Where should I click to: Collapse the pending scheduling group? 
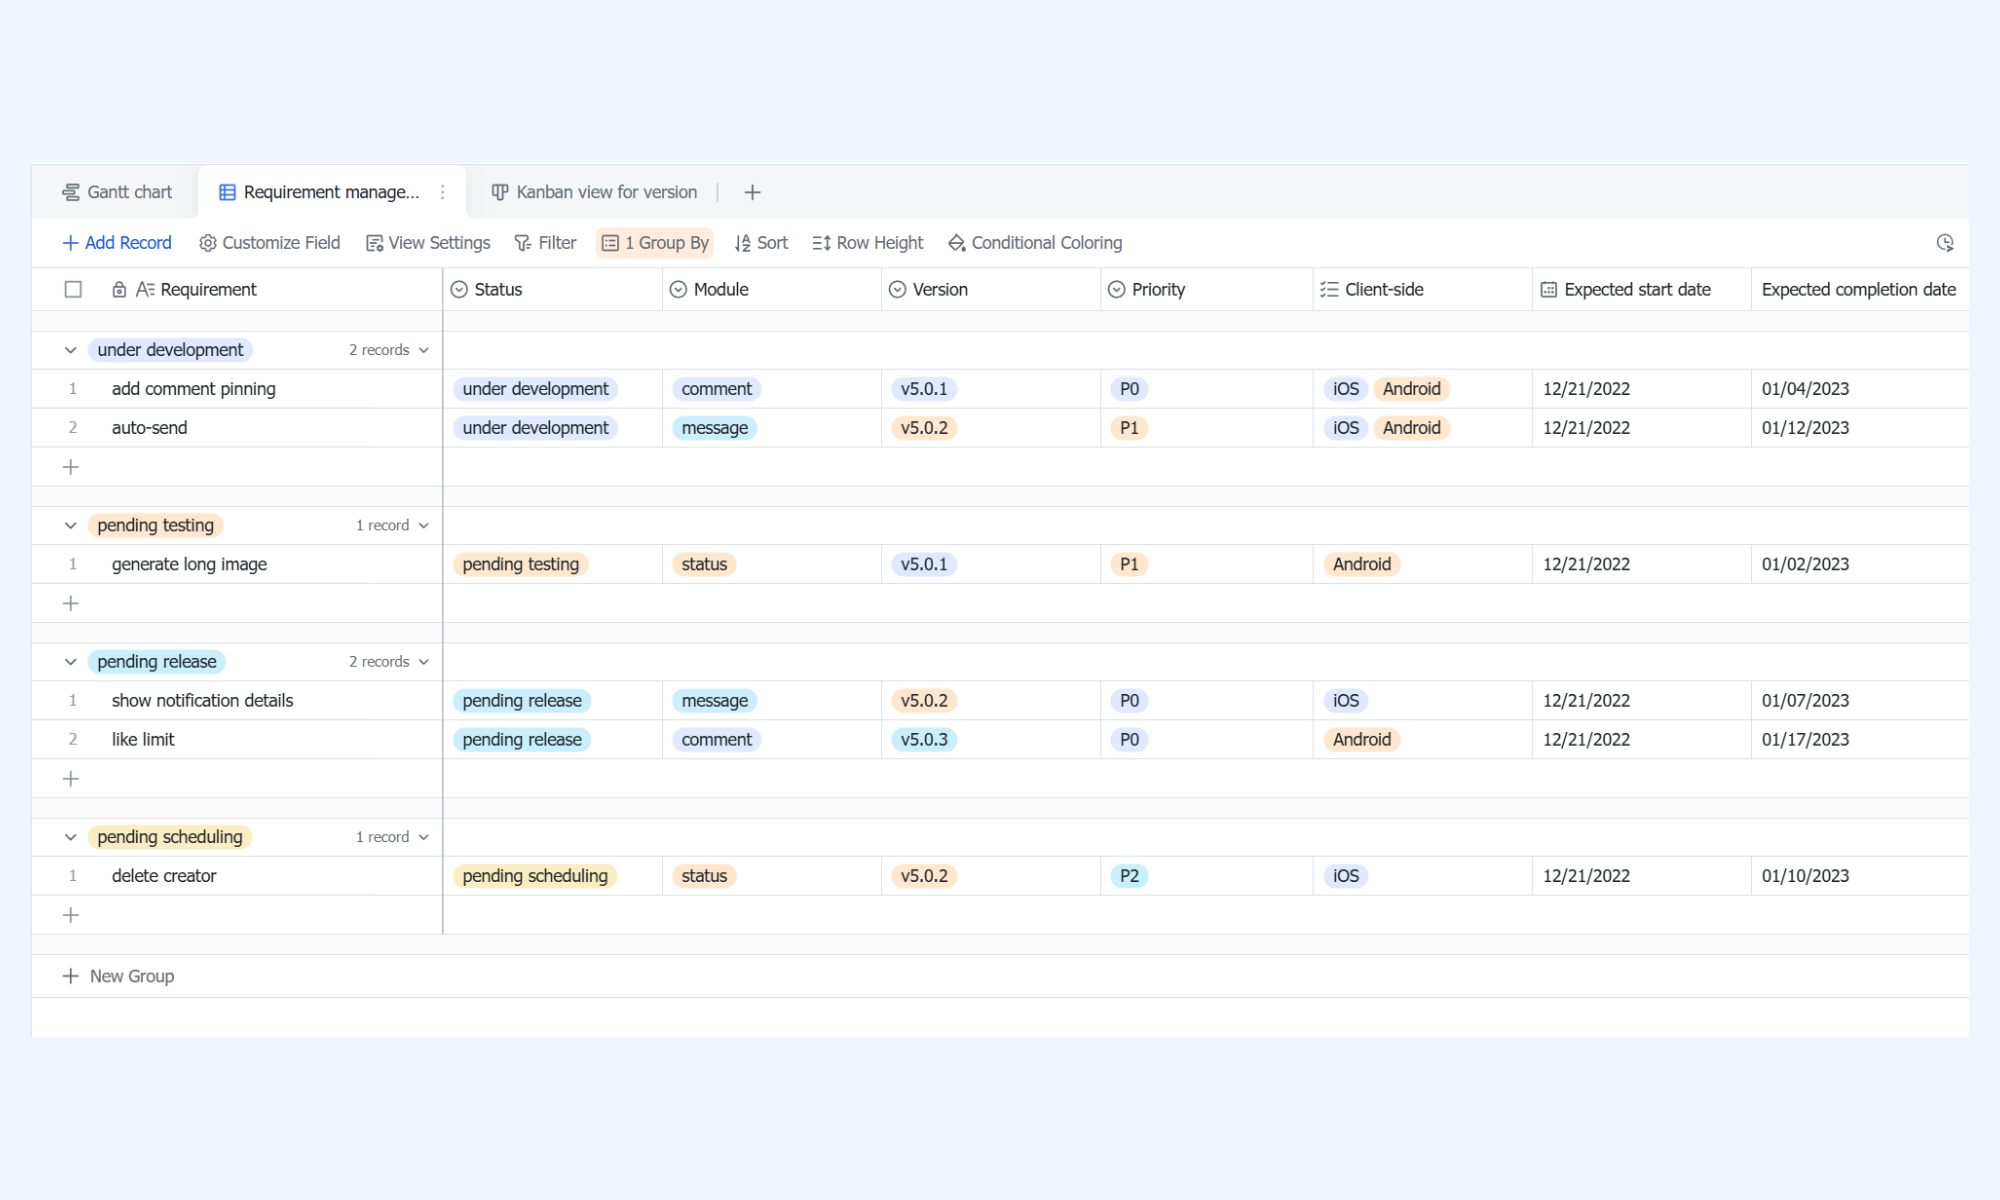coord(70,837)
